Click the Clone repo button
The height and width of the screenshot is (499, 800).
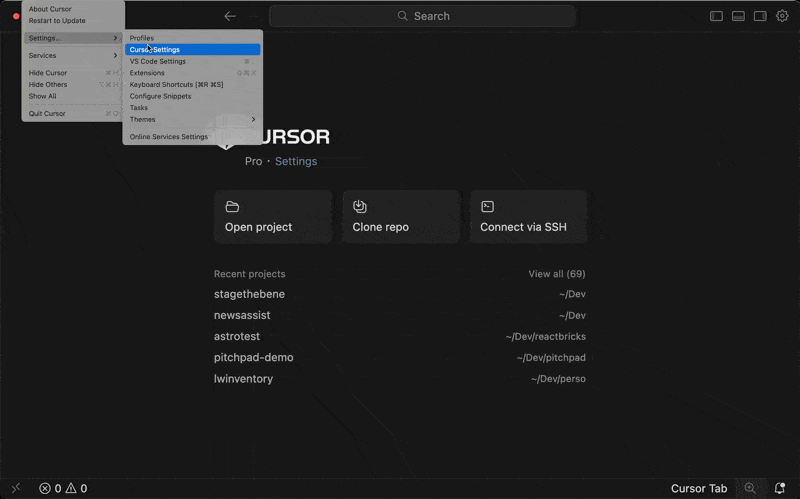(x=401, y=217)
